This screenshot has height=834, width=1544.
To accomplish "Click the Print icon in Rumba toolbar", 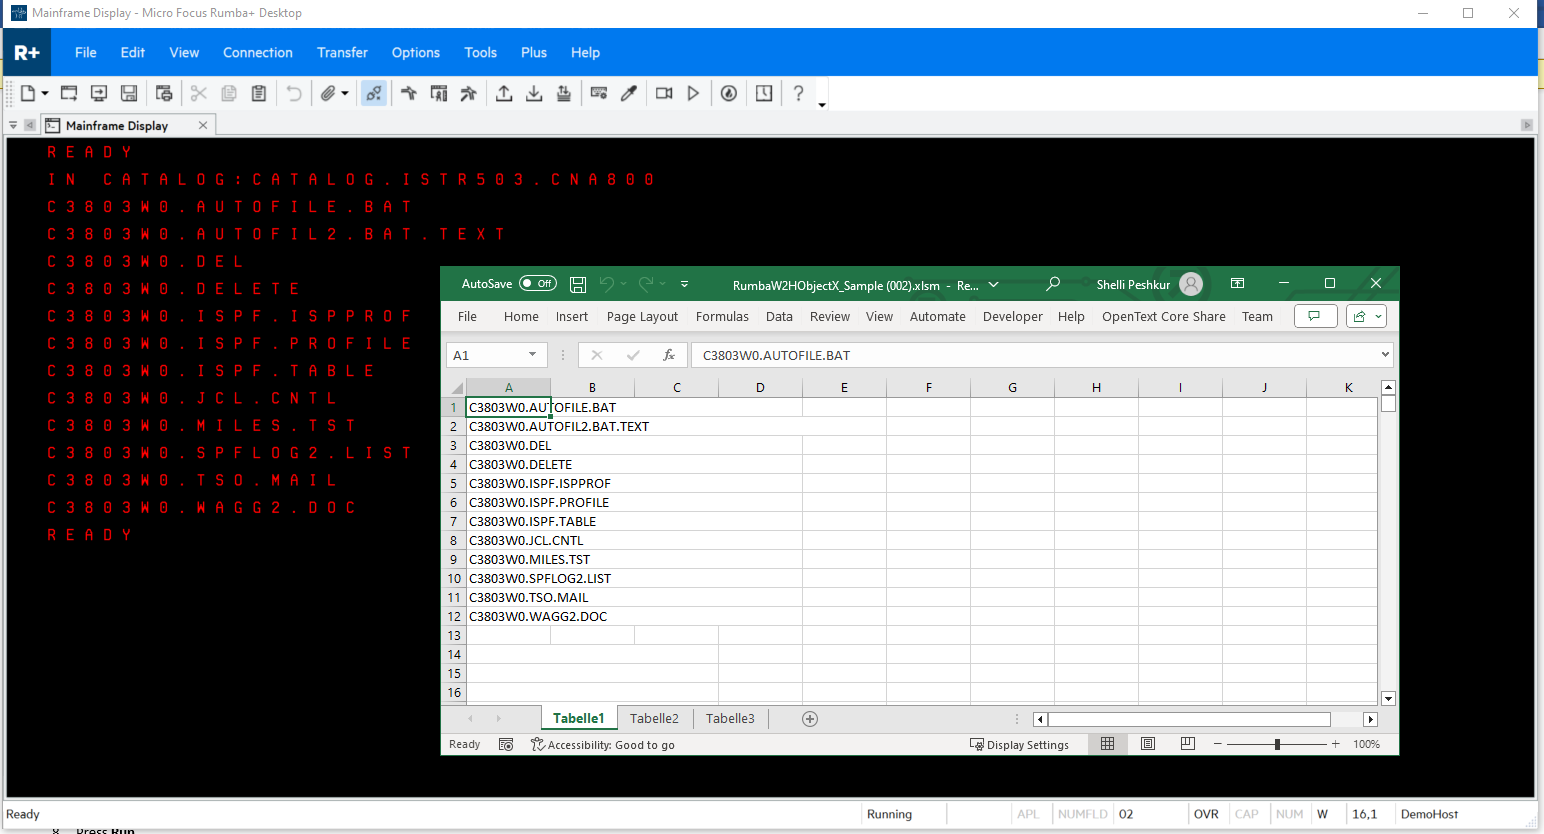I will [164, 93].
